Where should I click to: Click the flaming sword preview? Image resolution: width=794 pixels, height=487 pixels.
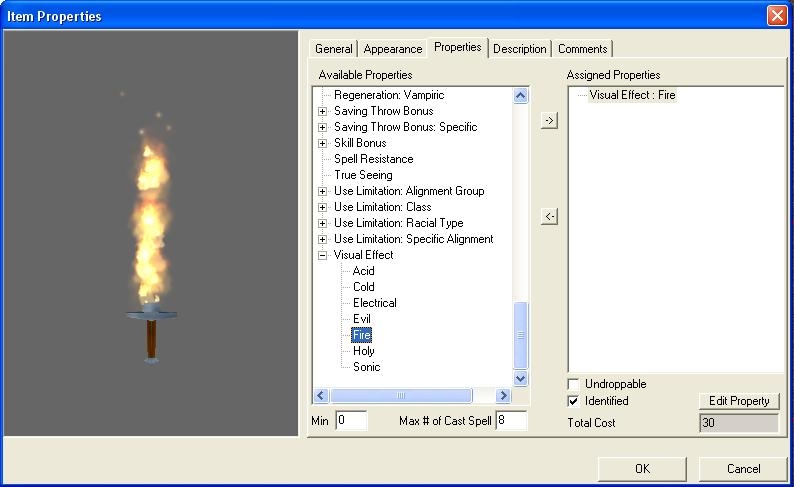152,240
